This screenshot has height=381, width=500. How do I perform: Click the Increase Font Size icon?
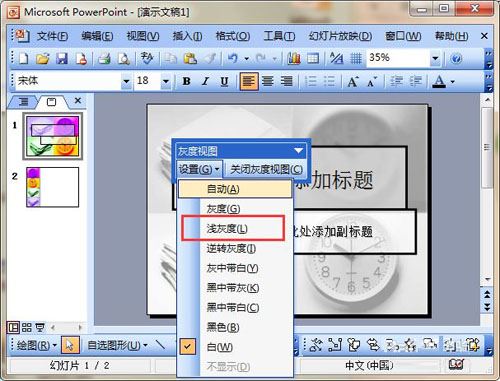tap(353, 81)
